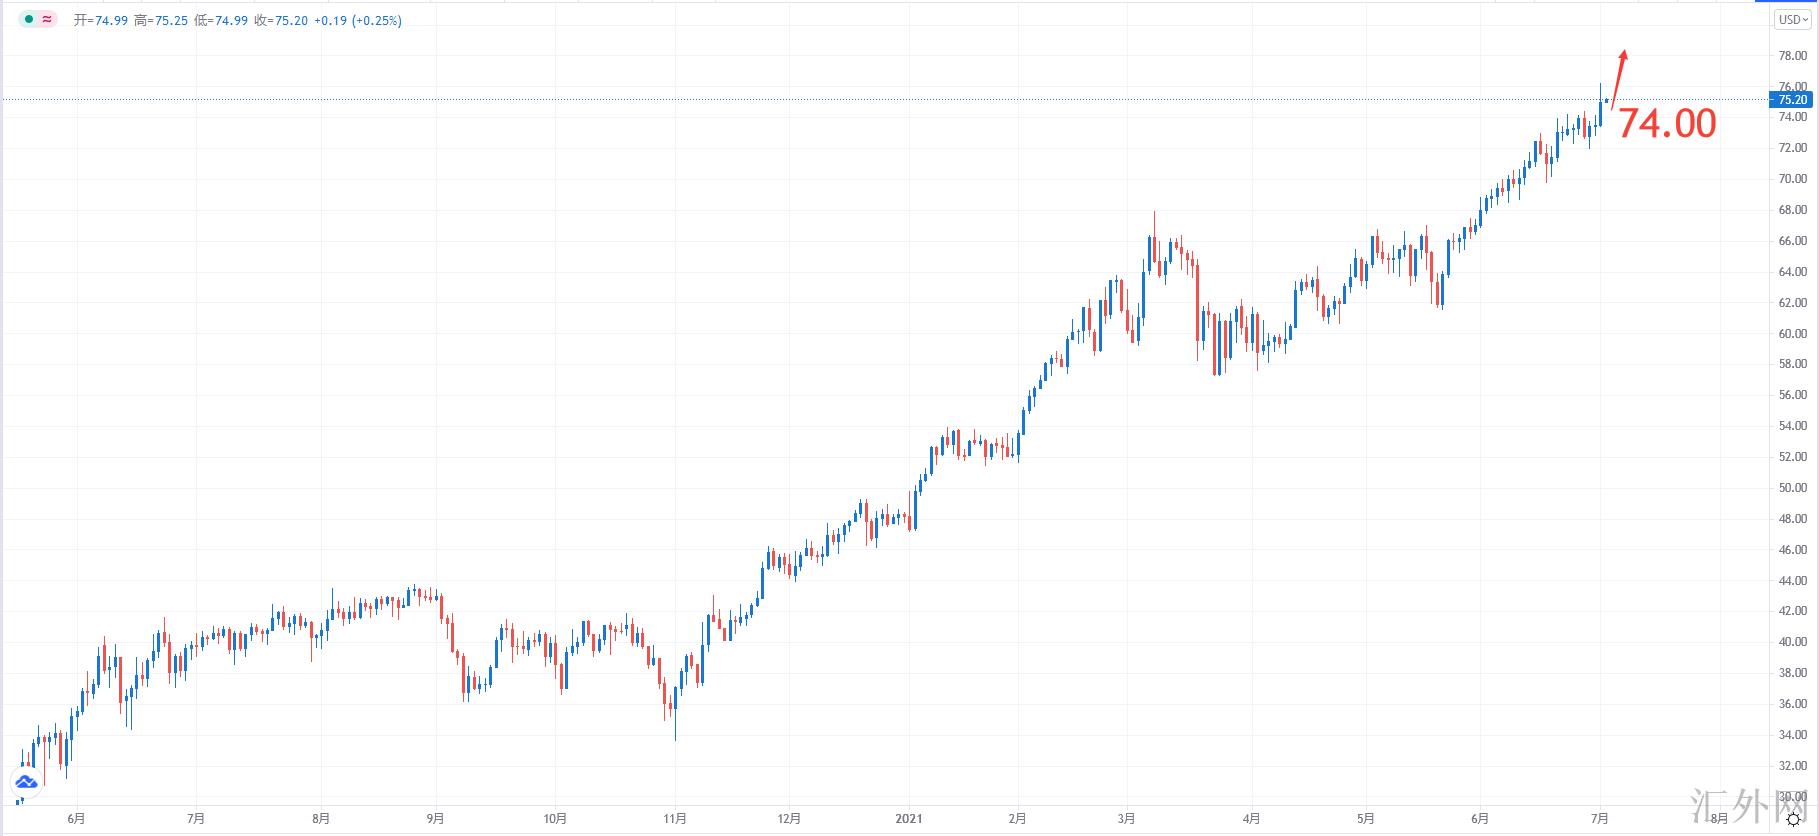Image resolution: width=1819 pixels, height=836 pixels.
Task: Click the 75.20 current price label
Action: 1793,100
